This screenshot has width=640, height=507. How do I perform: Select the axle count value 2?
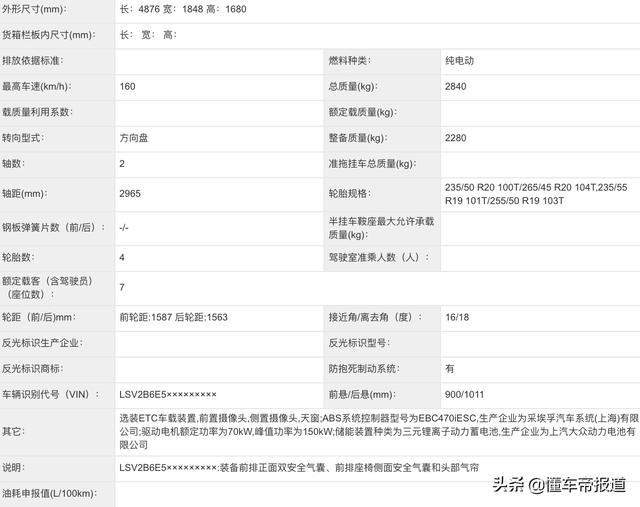click(x=122, y=163)
